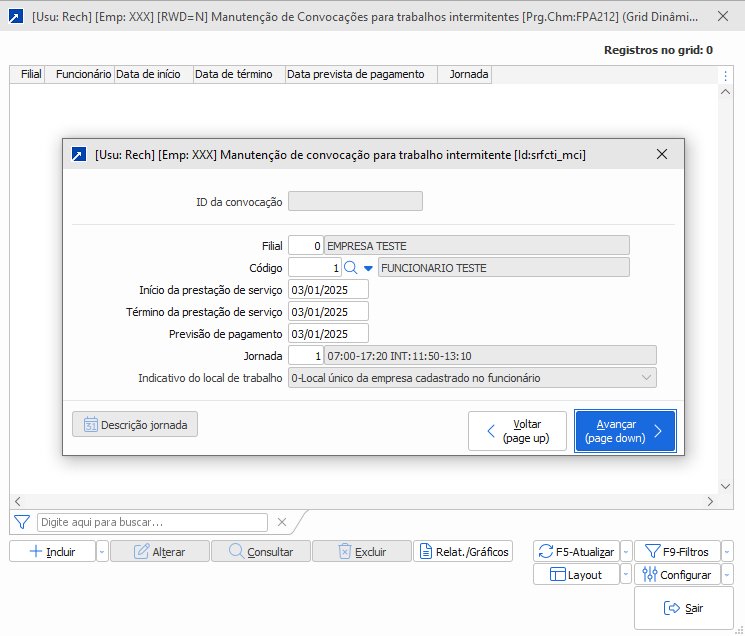Close the convocação dialog window
This screenshot has height=636, width=745.
(662, 154)
